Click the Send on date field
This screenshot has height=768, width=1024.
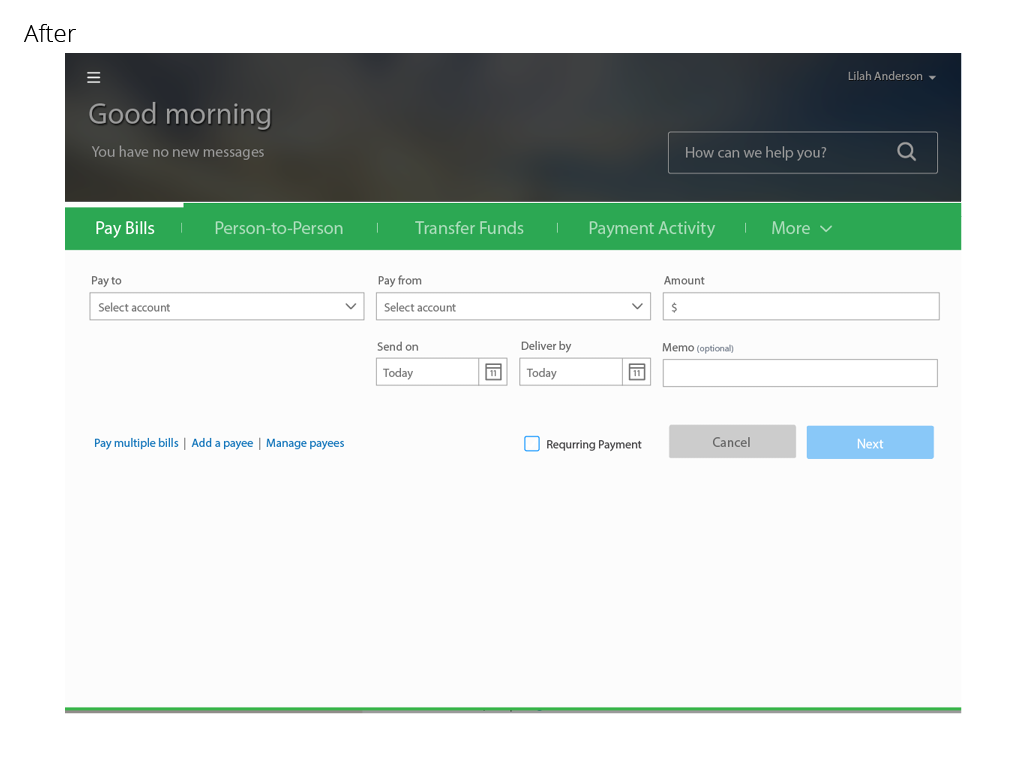(427, 372)
